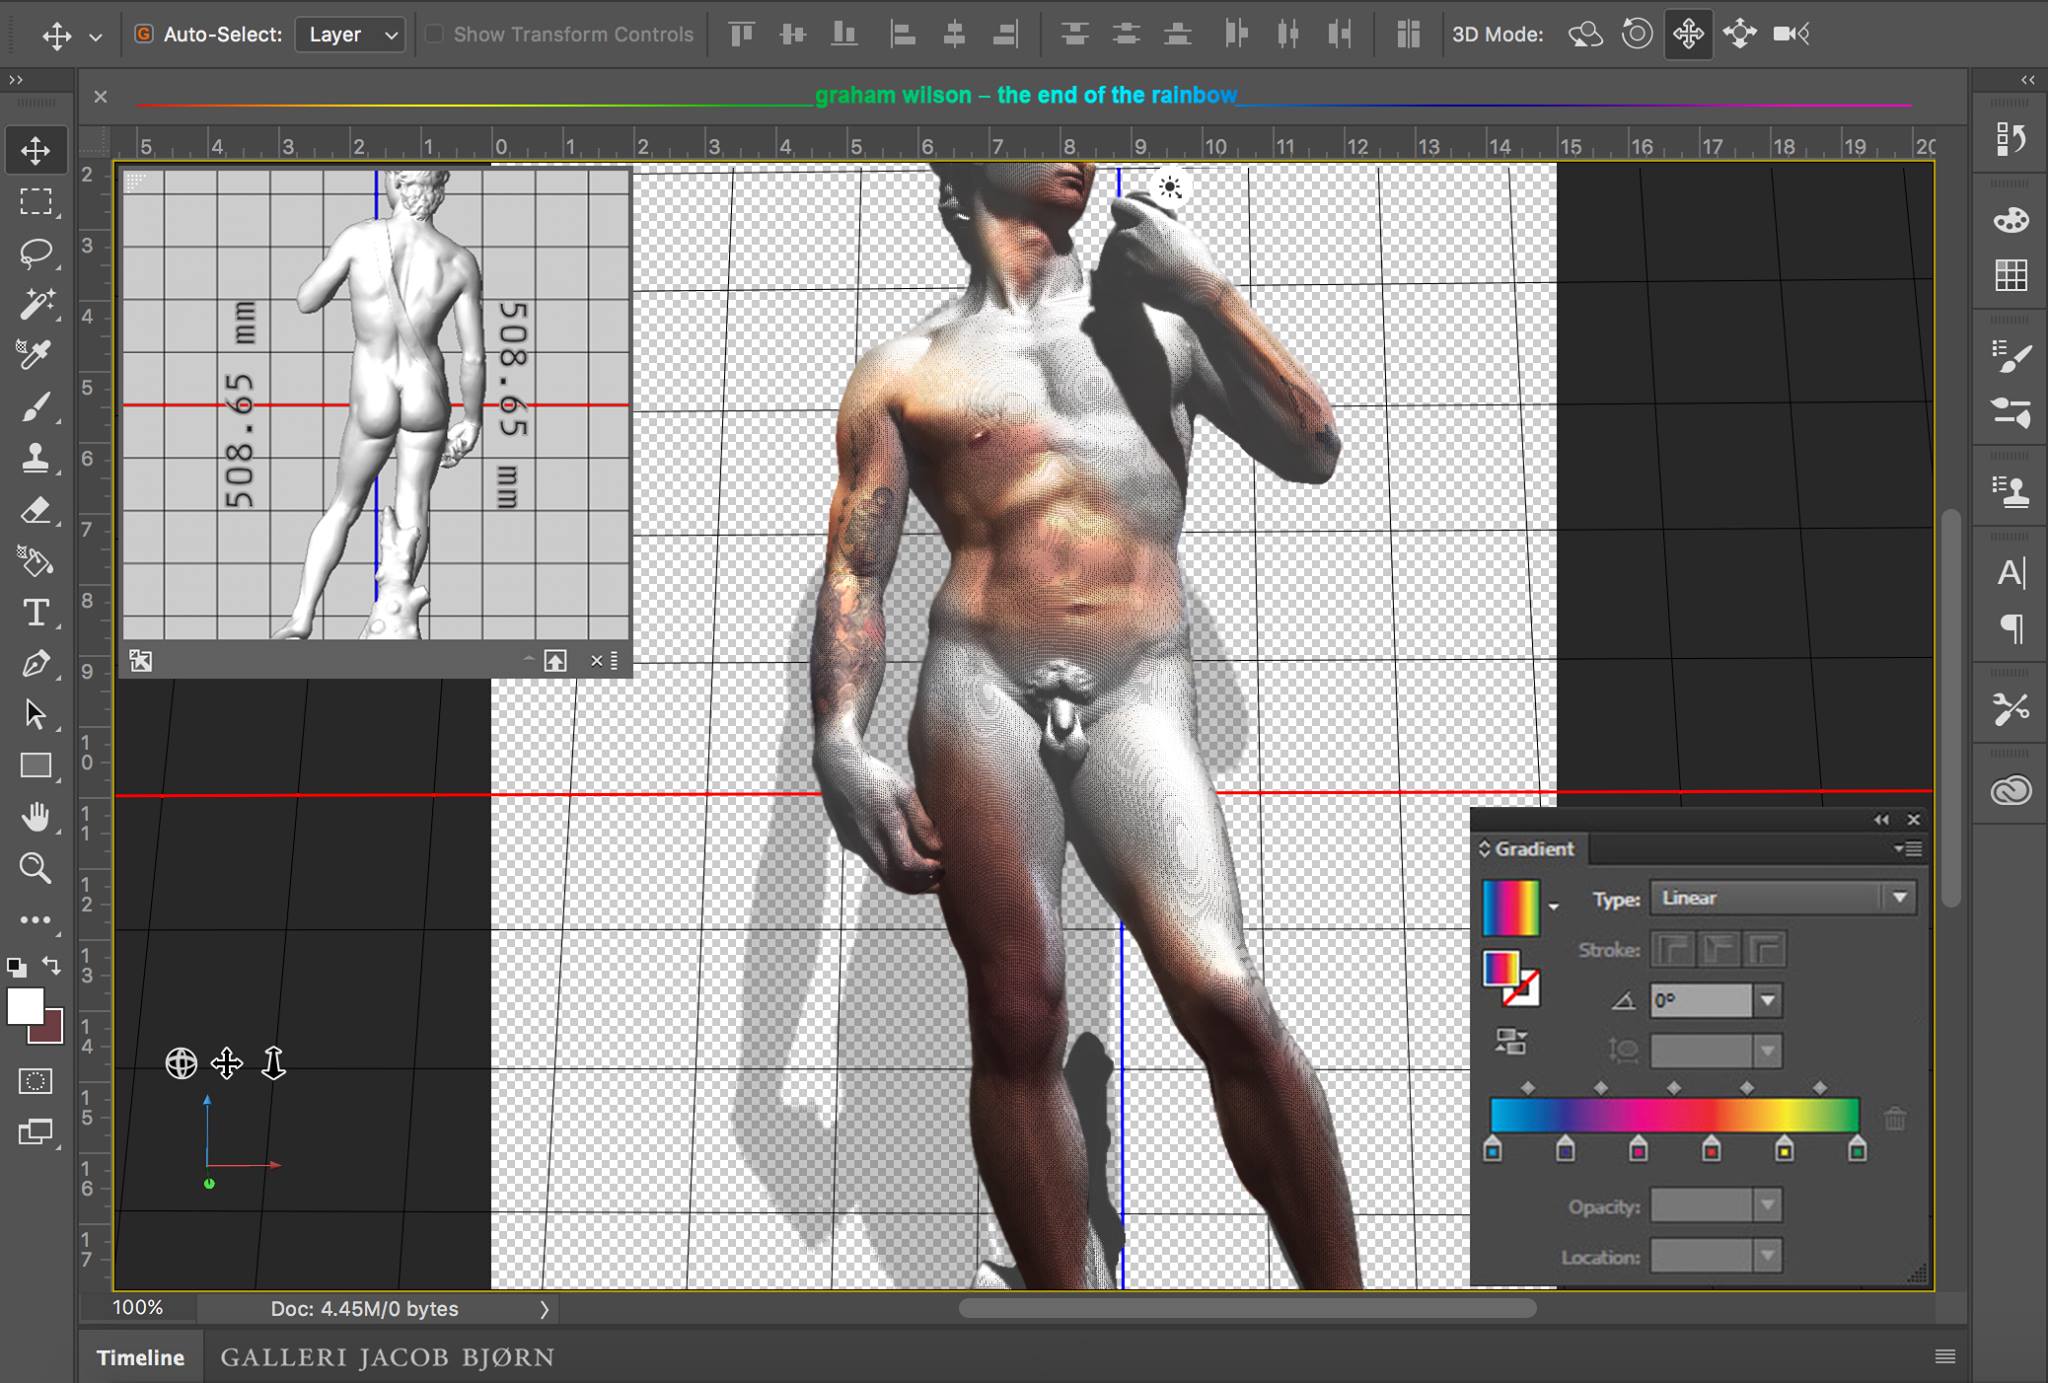Open the Gradient panel menu
Screen dimensions: 2048x1383
tap(1908, 849)
